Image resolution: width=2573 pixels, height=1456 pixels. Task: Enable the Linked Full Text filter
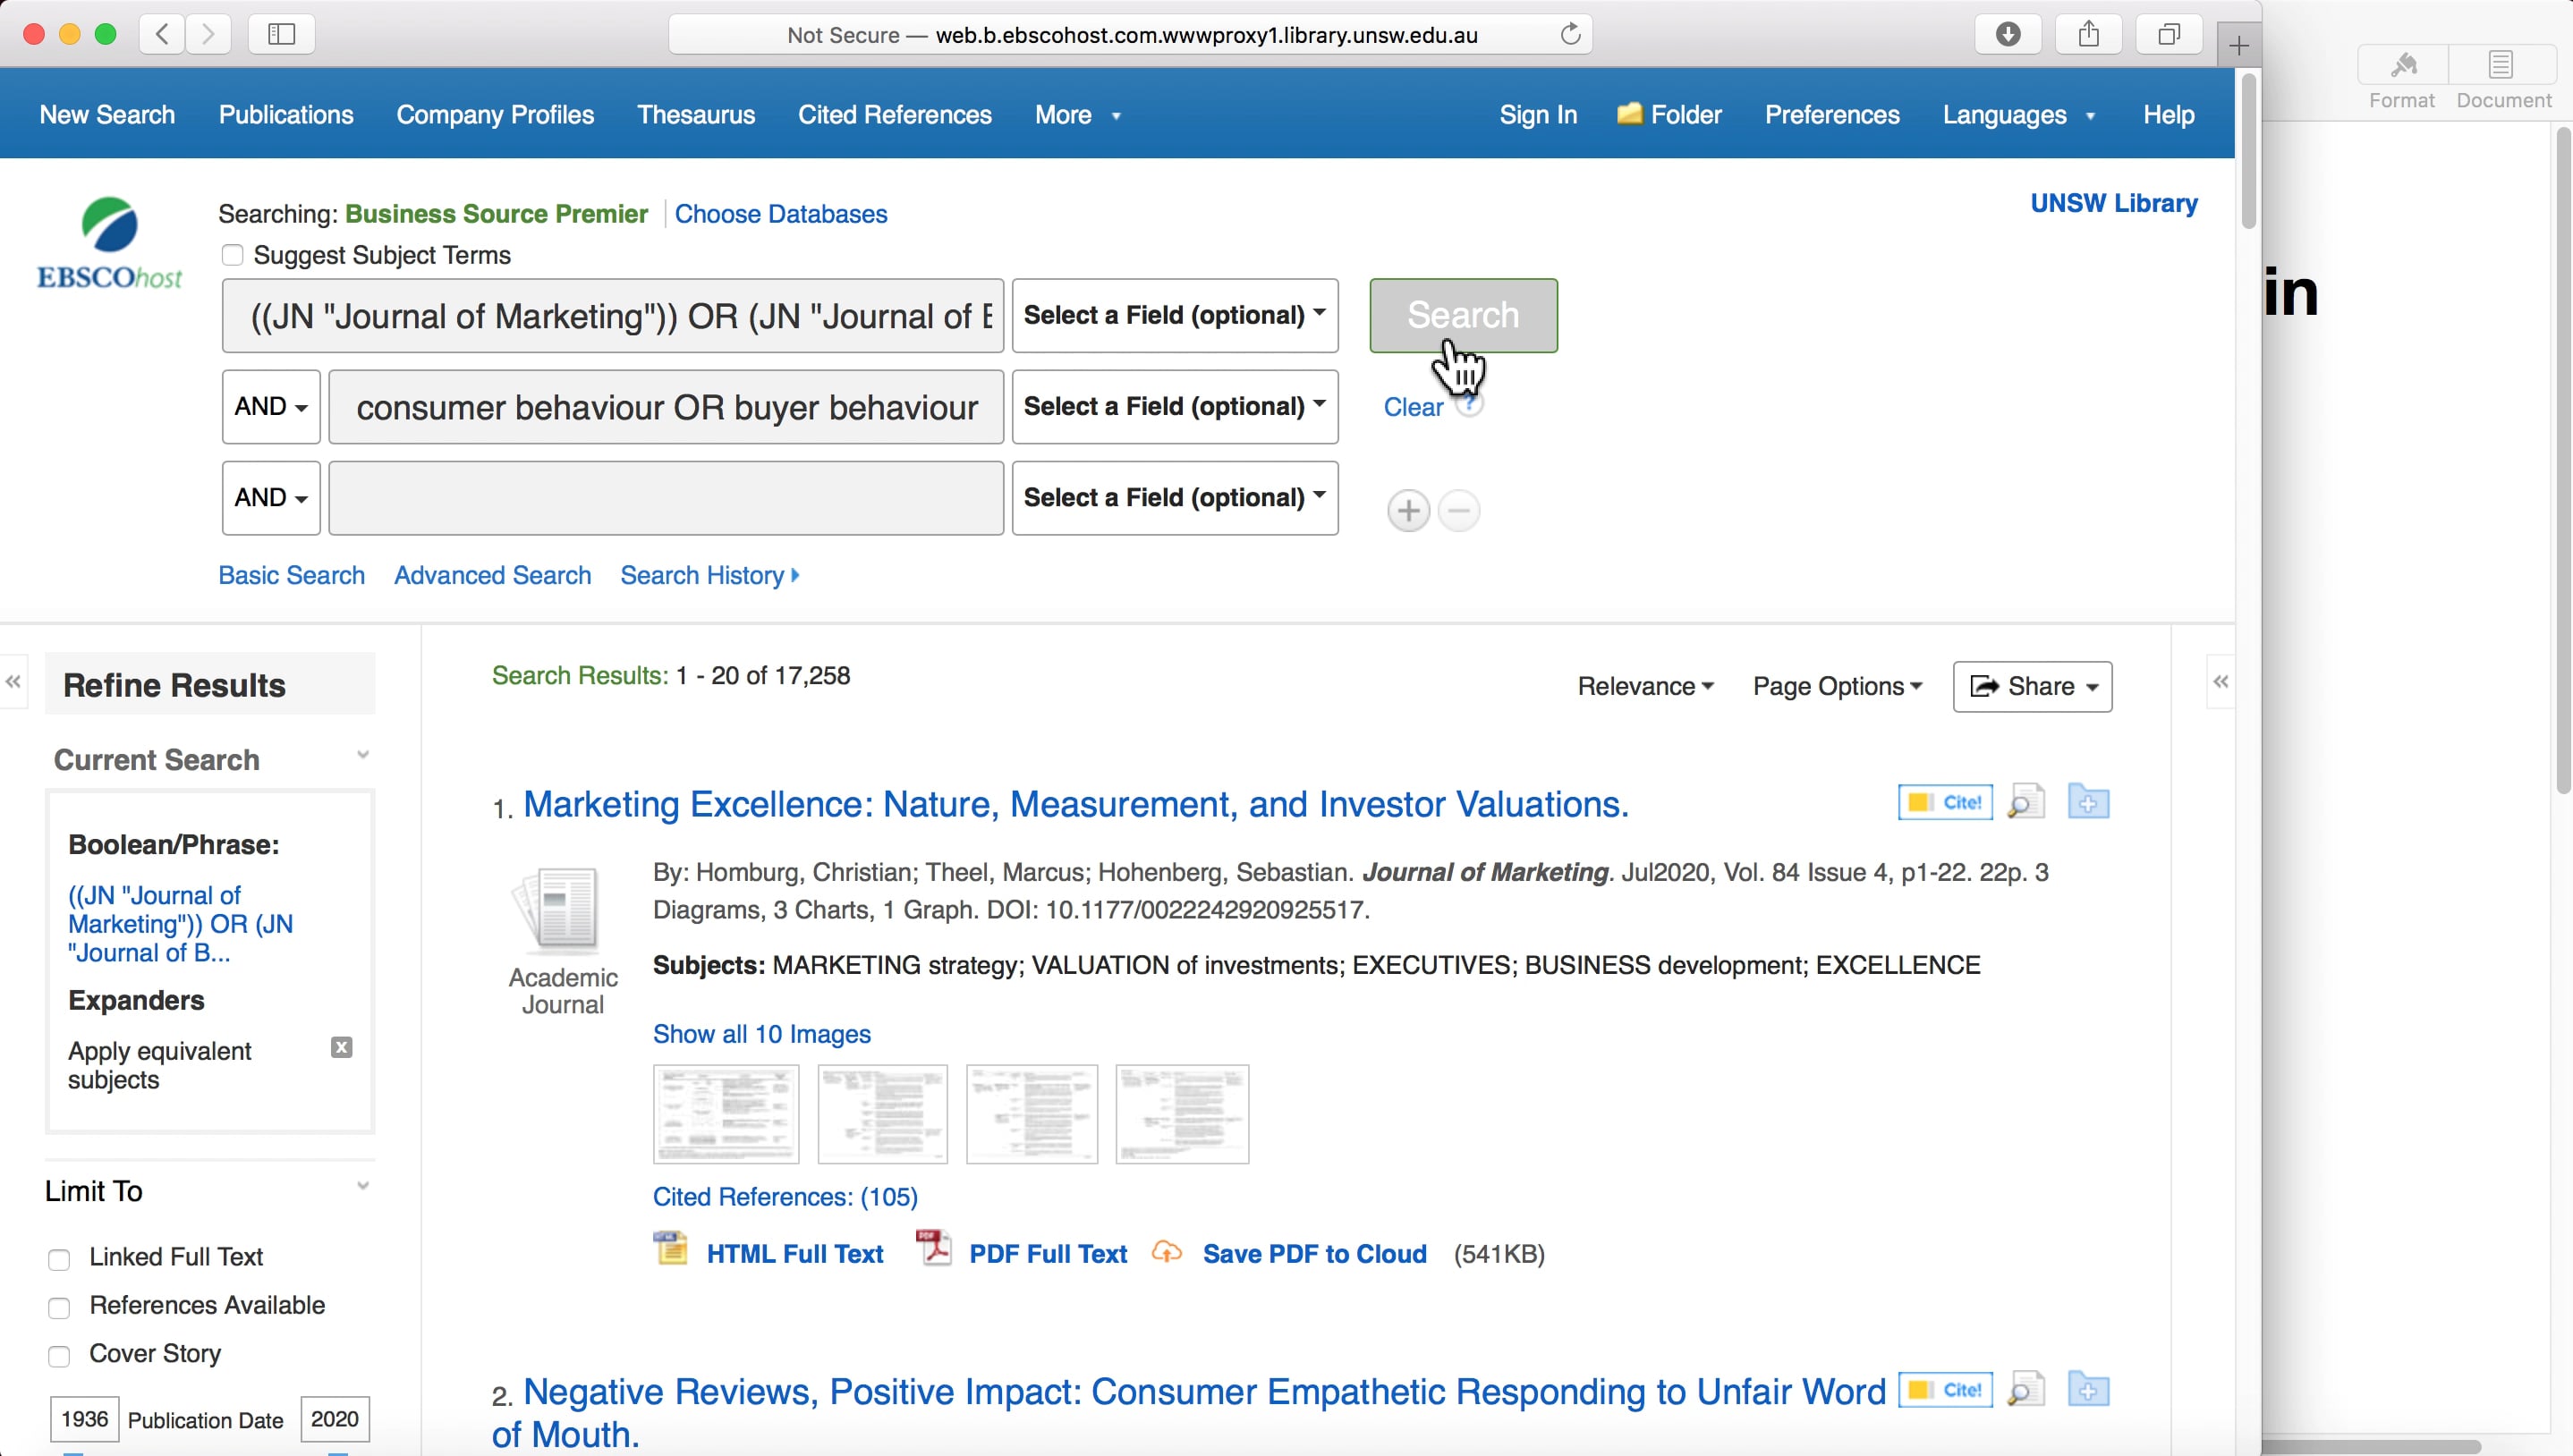tap(59, 1258)
